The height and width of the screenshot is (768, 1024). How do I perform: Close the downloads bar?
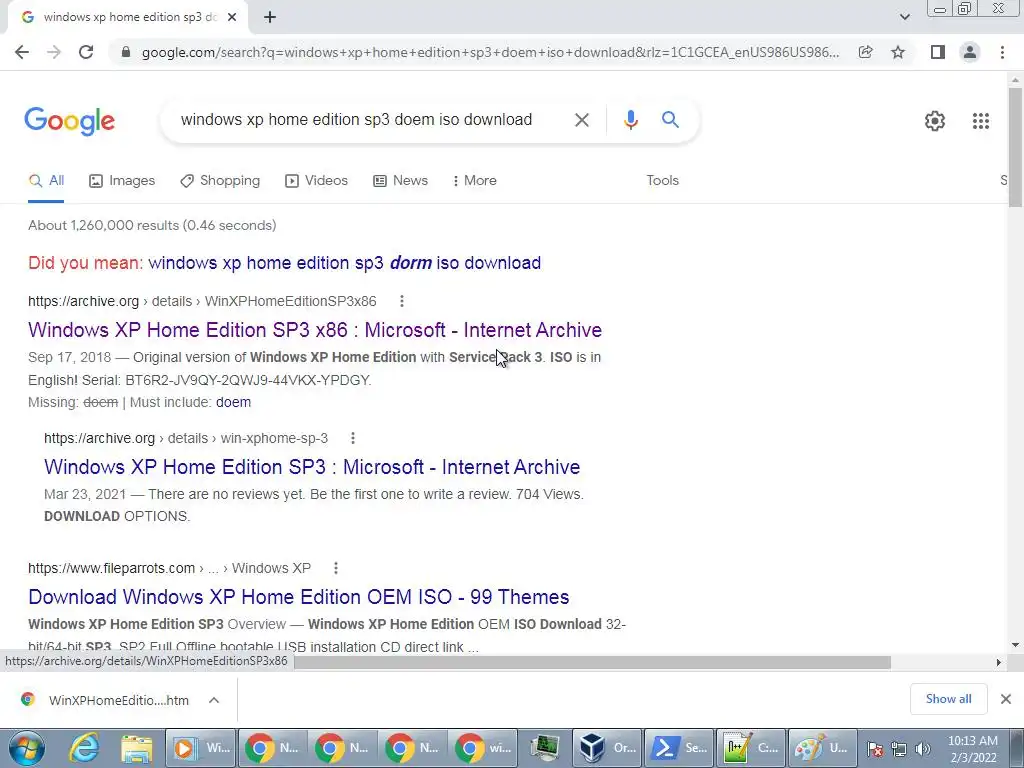tap(1006, 699)
